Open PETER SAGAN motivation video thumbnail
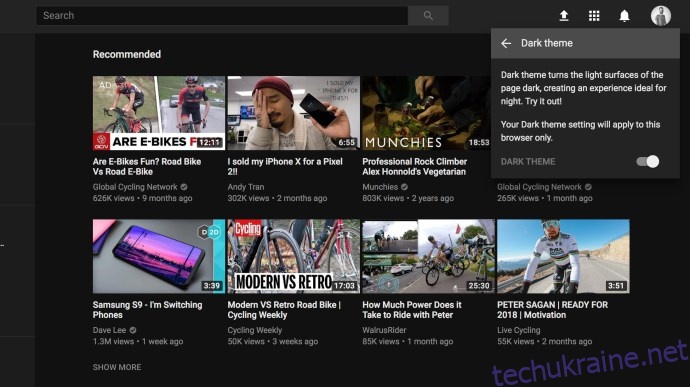This screenshot has height=387, width=690. (x=563, y=256)
